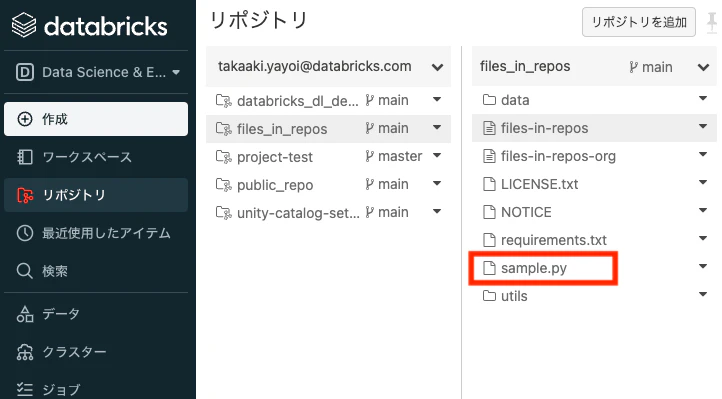Open dropdown arrow for unity-catalog-set... repo
This screenshot has height=399, width=722.
coord(437,212)
